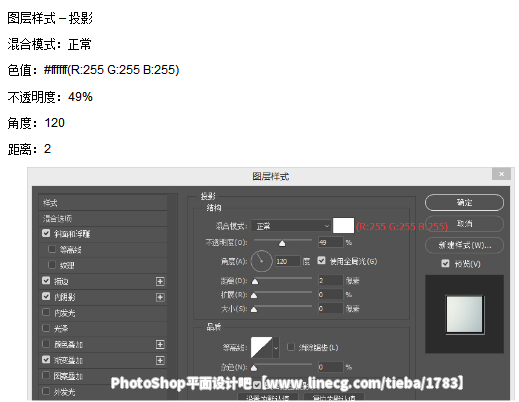The width and height of the screenshot is (519, 402).
Task: Enable the 消除锯齿 checkbox
Action: [291, 347]
